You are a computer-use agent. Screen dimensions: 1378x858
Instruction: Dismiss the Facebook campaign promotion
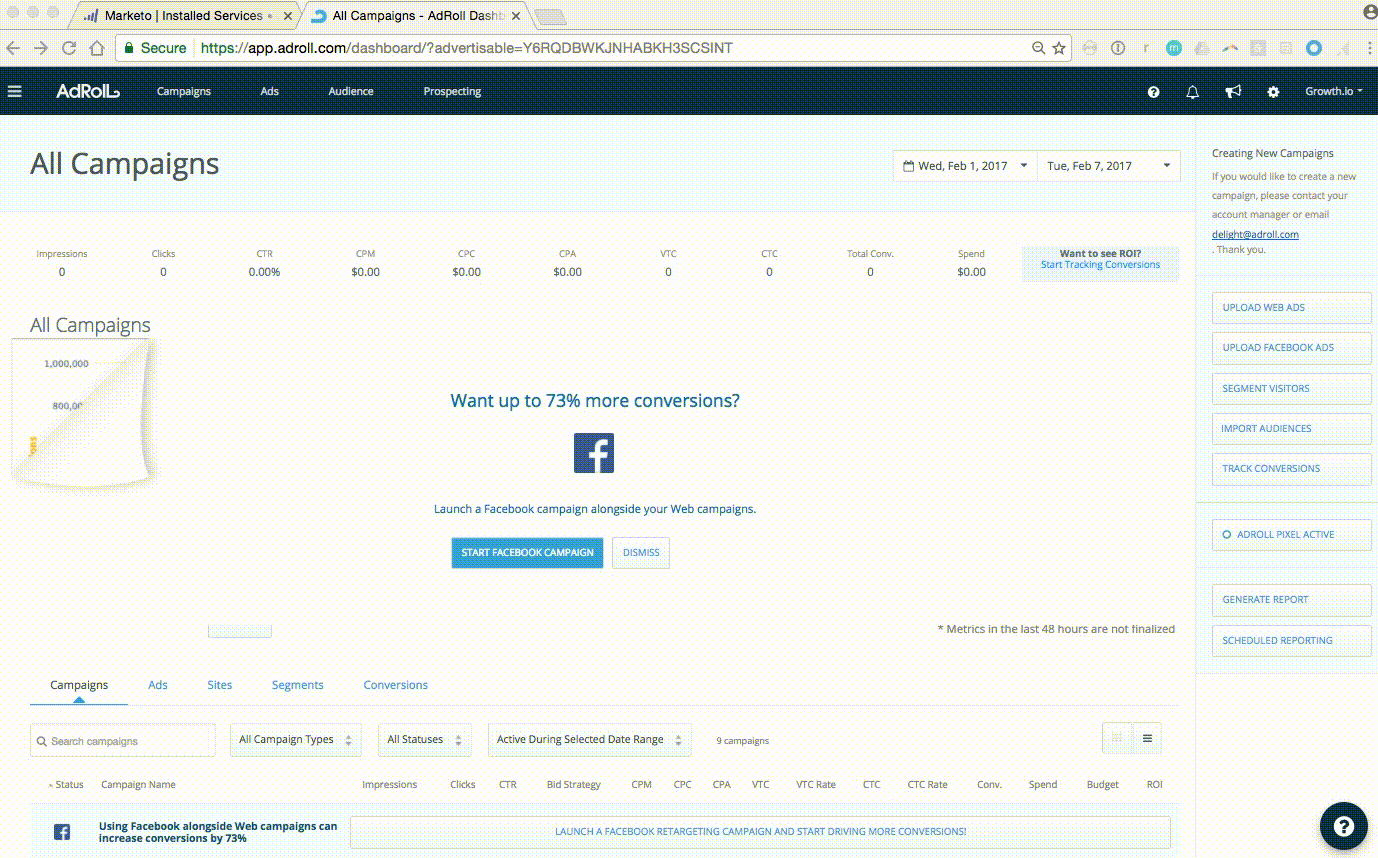(x=641, y=552)
